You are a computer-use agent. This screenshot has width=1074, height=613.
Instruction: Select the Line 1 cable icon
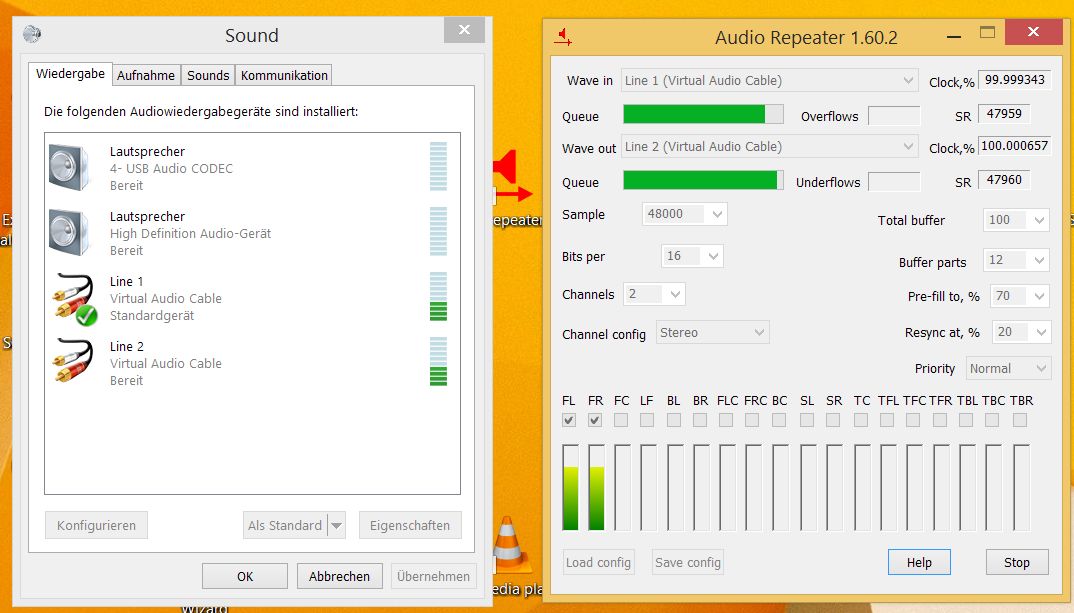[x=74, y=298]
